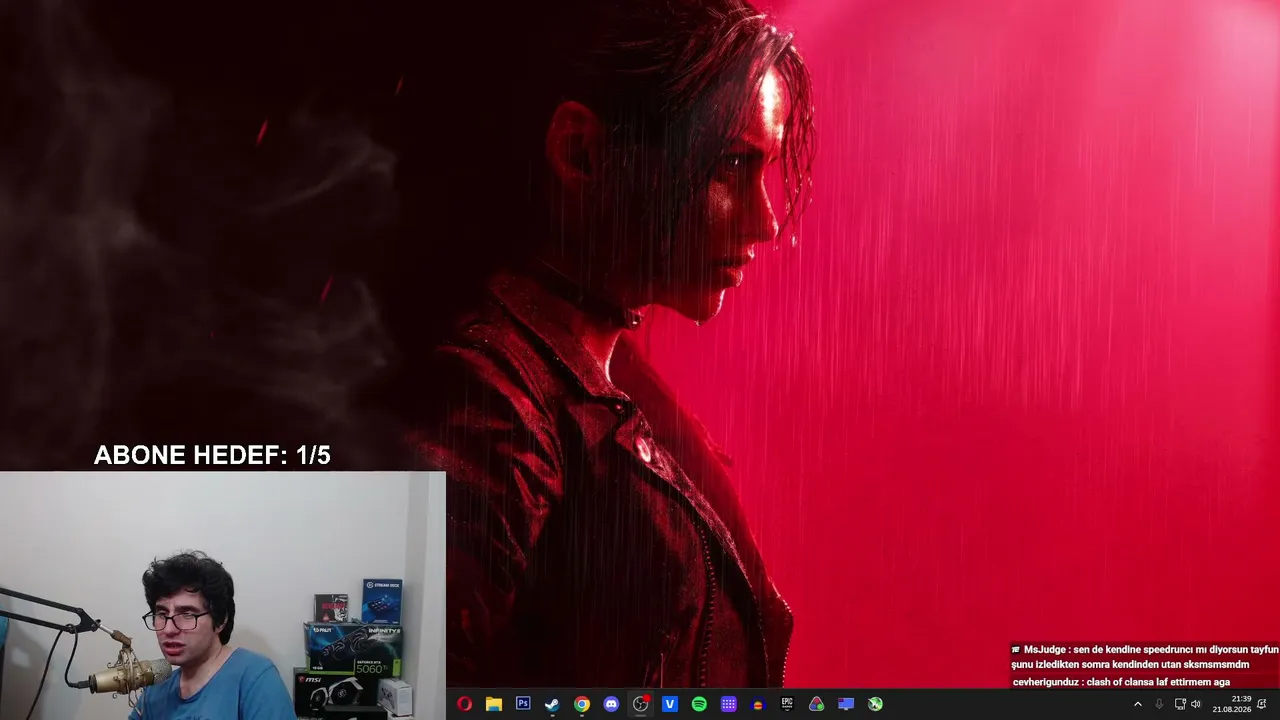Open the green globe app on taskbar

pos(875,704)
